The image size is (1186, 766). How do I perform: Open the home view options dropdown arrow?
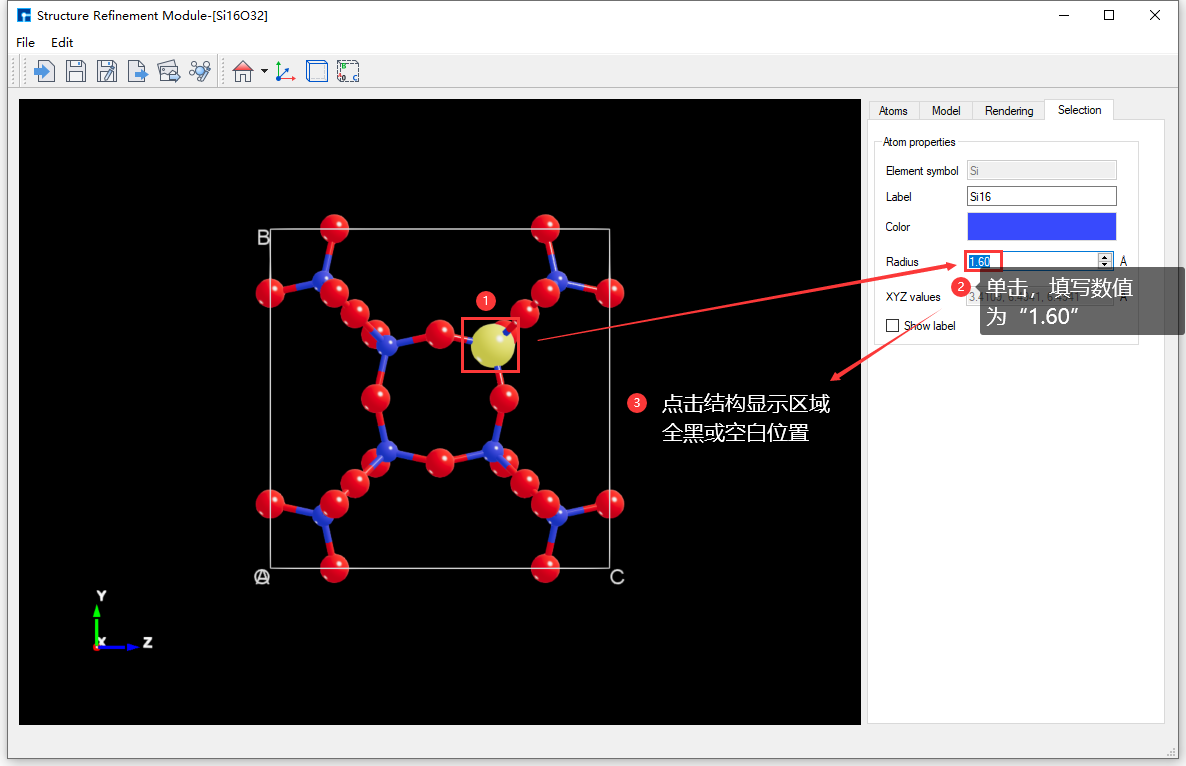pos(263,71)
